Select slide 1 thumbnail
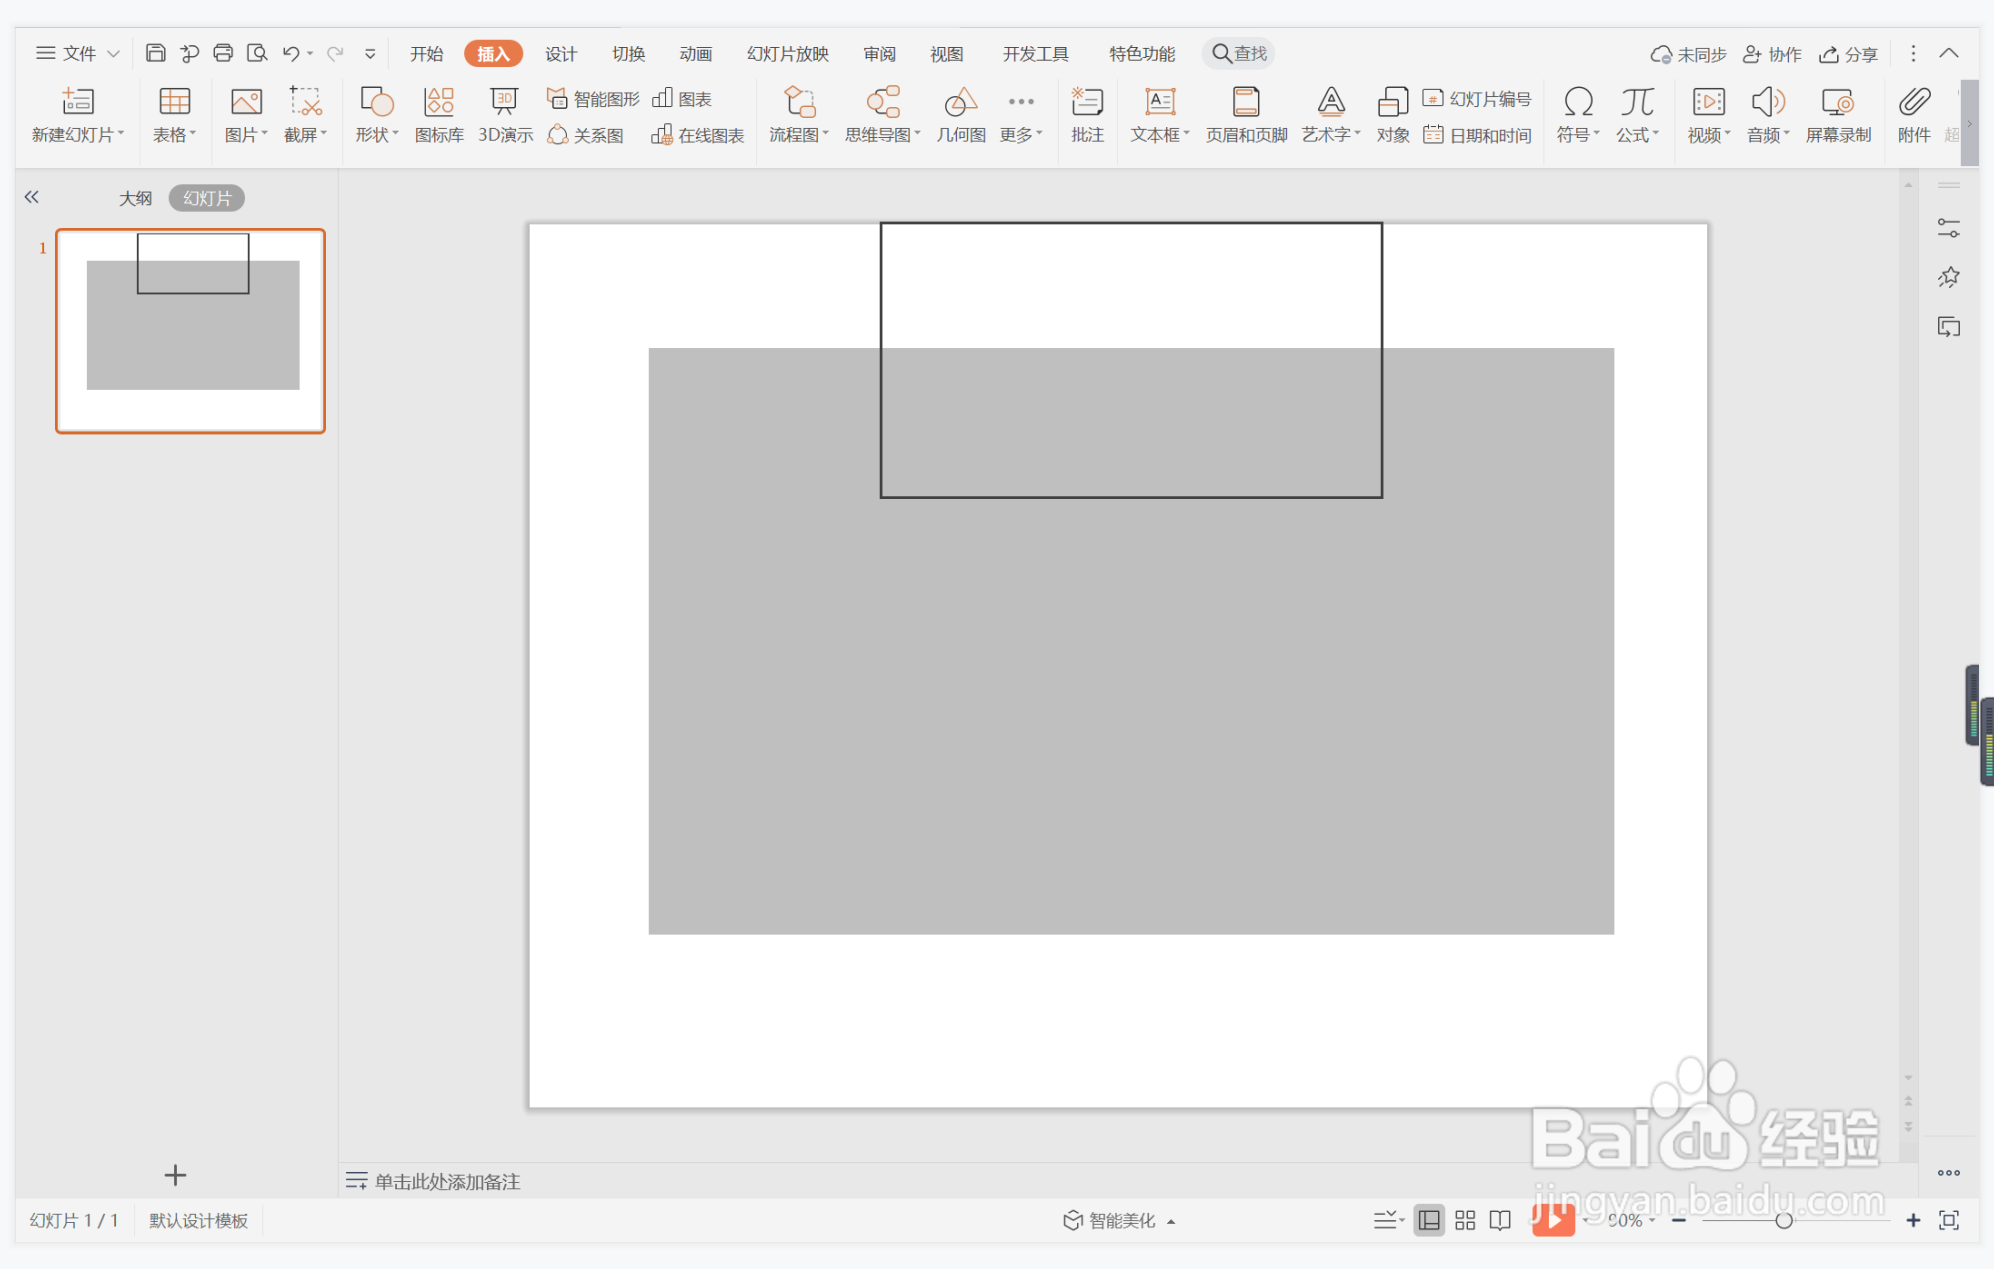The height and width of the screenshot is (1269, 1994). tap(190, 331)
